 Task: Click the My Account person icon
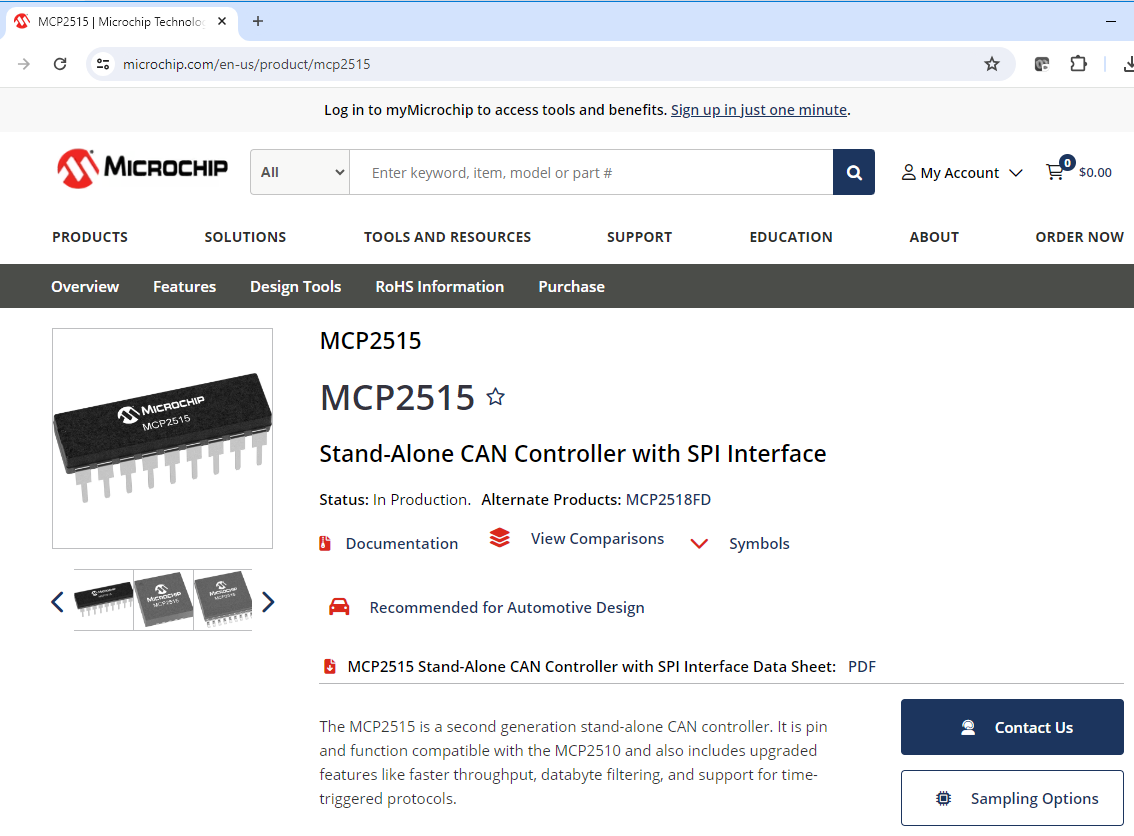pos(907,171)
